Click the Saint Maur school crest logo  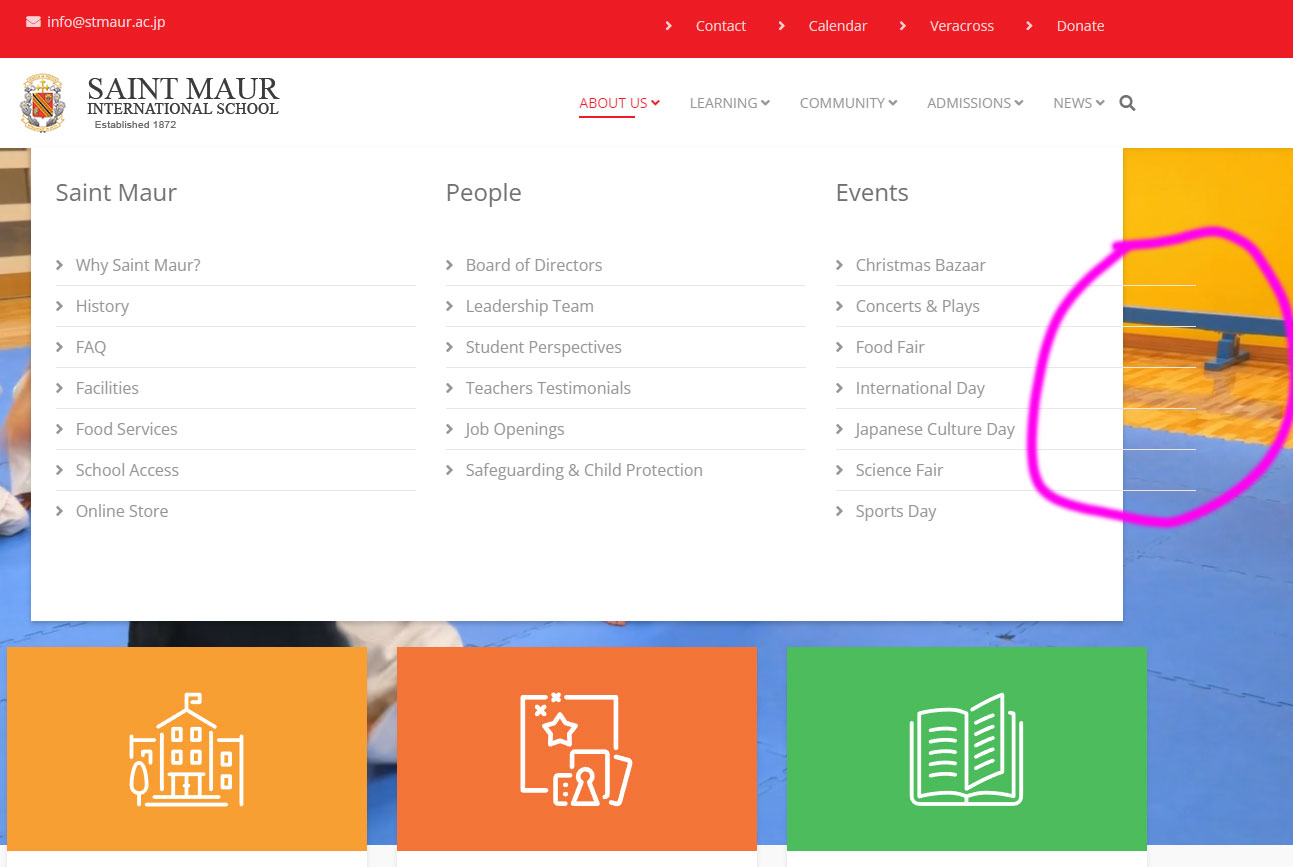[43, 103]
